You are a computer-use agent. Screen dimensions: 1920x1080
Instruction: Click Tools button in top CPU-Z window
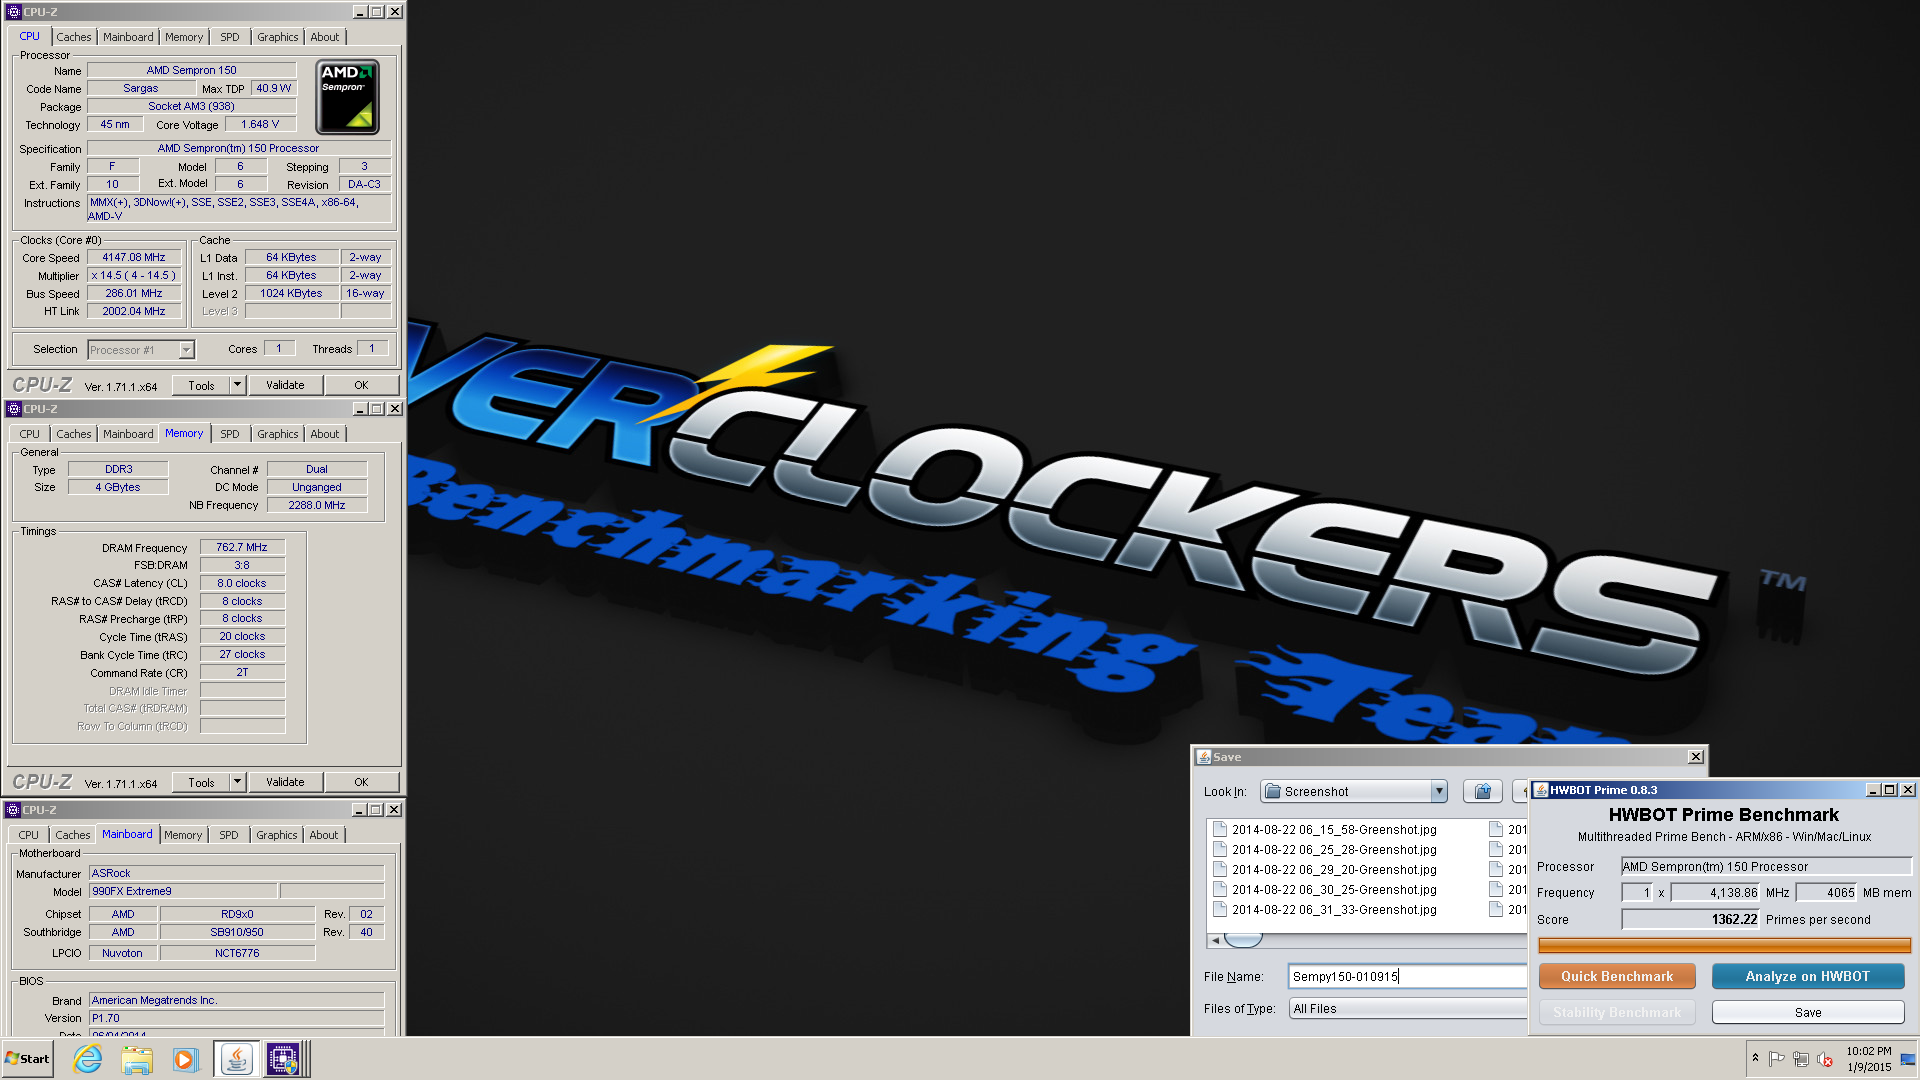(201, 385)
